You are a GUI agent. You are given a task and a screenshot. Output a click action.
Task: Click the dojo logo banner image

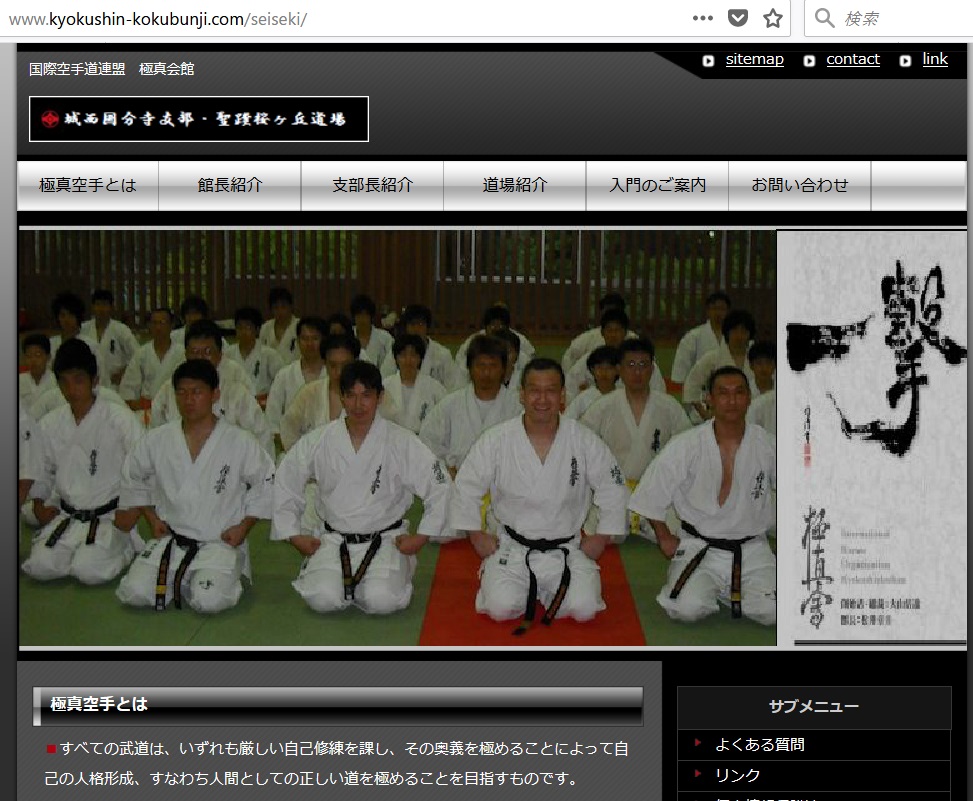coord(199,119)
